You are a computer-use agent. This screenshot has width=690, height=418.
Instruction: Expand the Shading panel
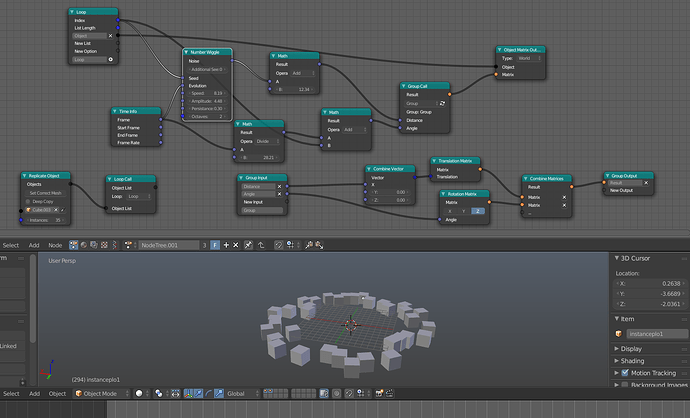(x=617, y=361)
